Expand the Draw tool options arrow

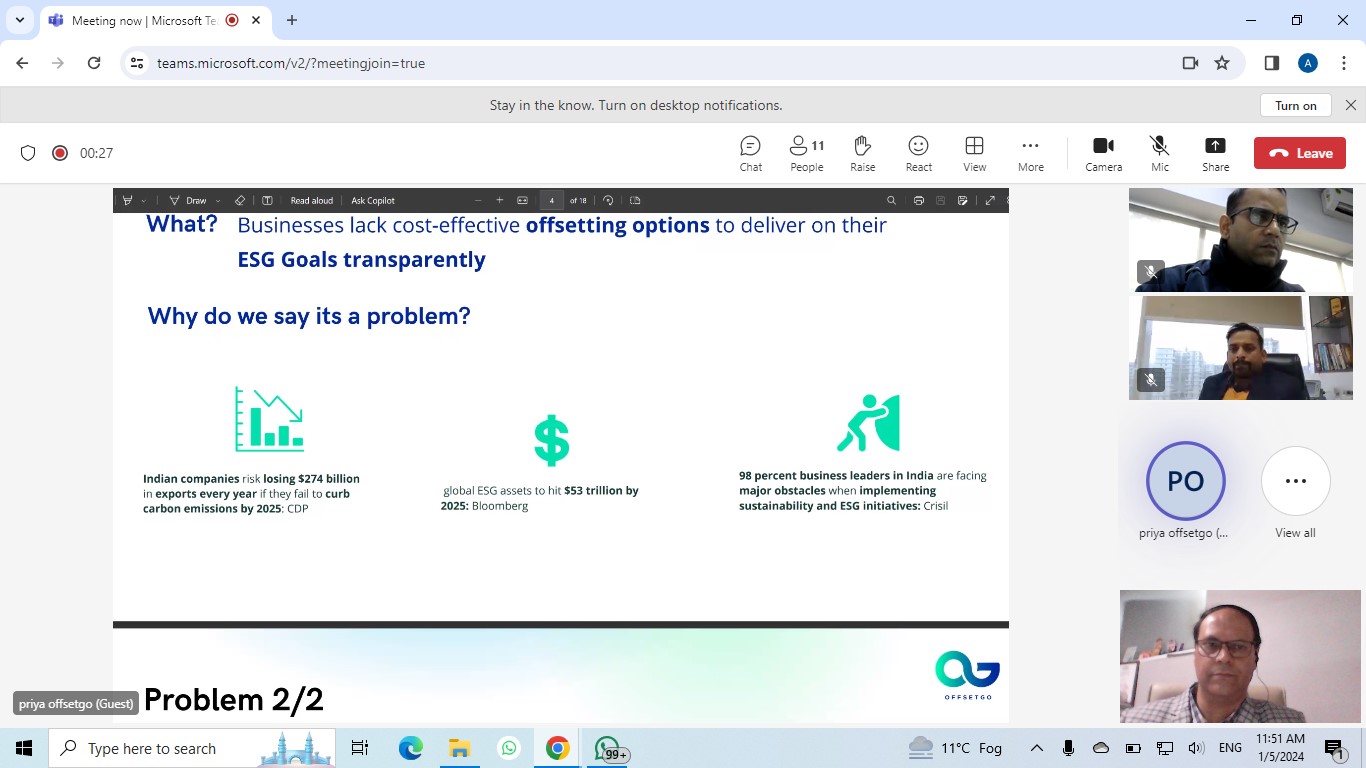218,200
